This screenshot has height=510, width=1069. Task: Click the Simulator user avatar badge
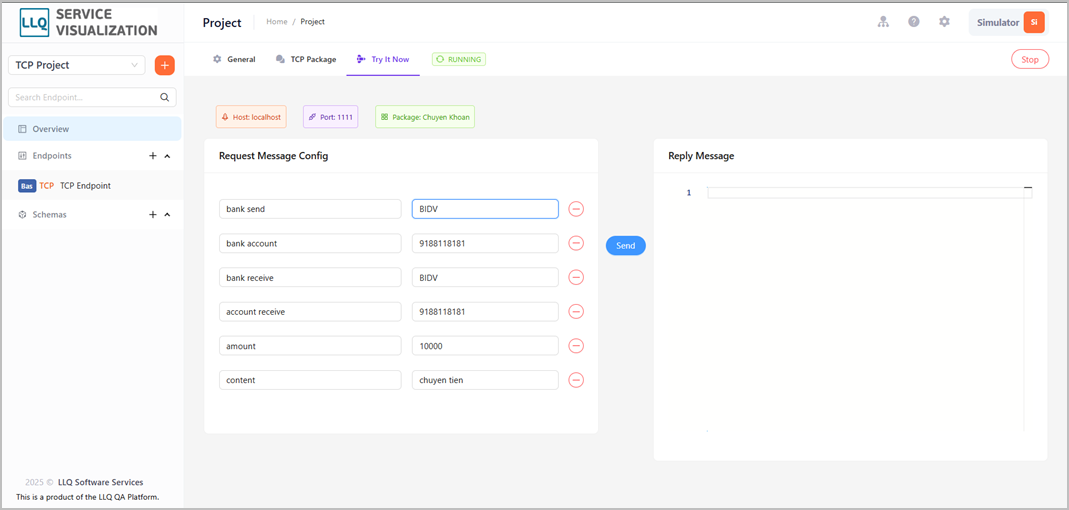1034,22
